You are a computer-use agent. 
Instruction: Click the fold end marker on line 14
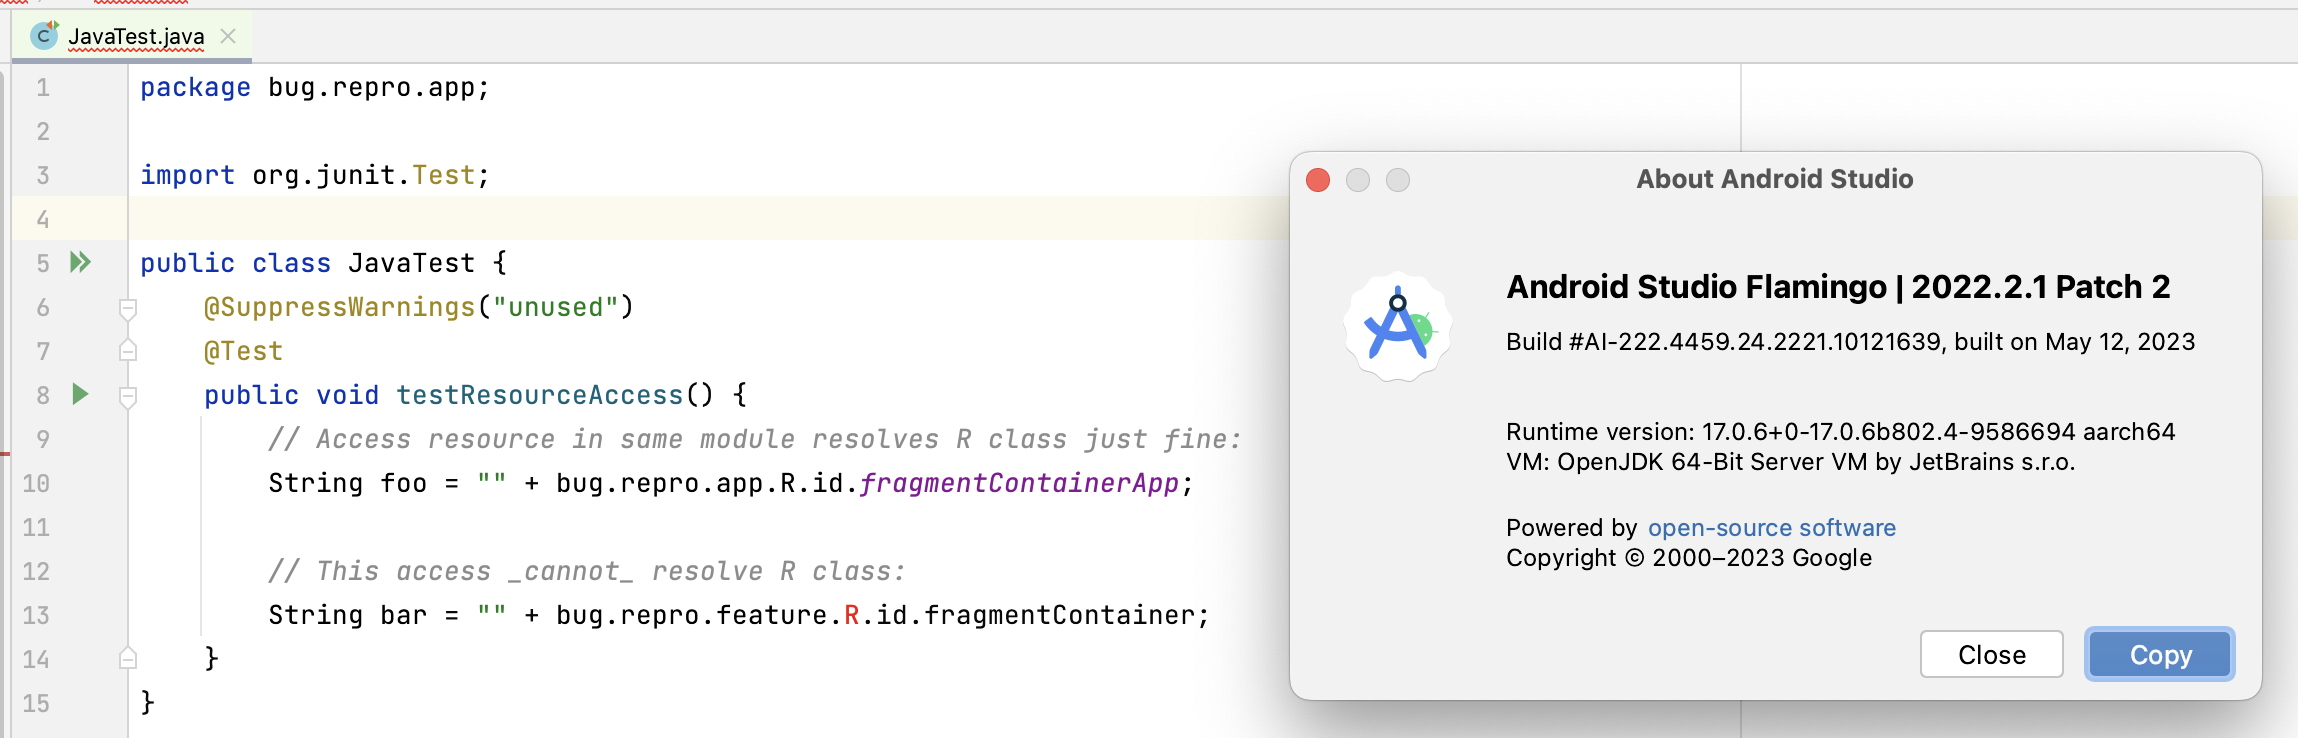(128, 658)
